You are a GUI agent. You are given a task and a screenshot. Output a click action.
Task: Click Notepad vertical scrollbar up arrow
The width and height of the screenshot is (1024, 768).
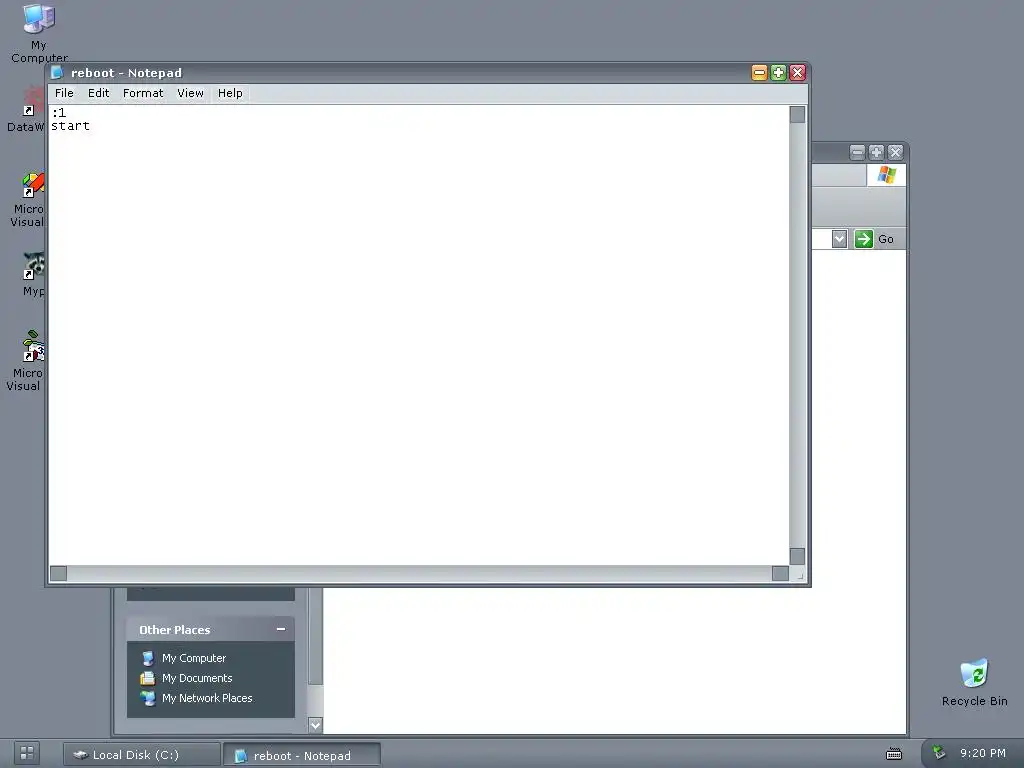pos(797,114)
